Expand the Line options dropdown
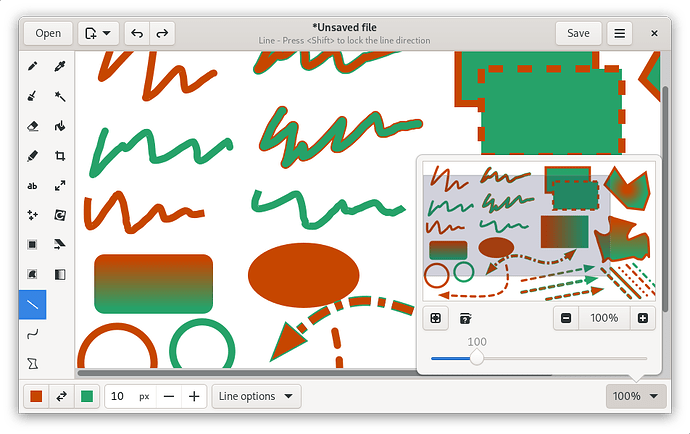Screen dimensions: 690x434 (257, 396)
